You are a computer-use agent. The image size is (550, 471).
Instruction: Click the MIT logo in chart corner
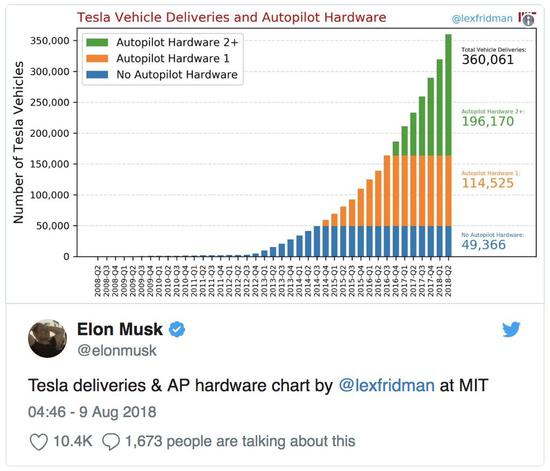(528, 19)
